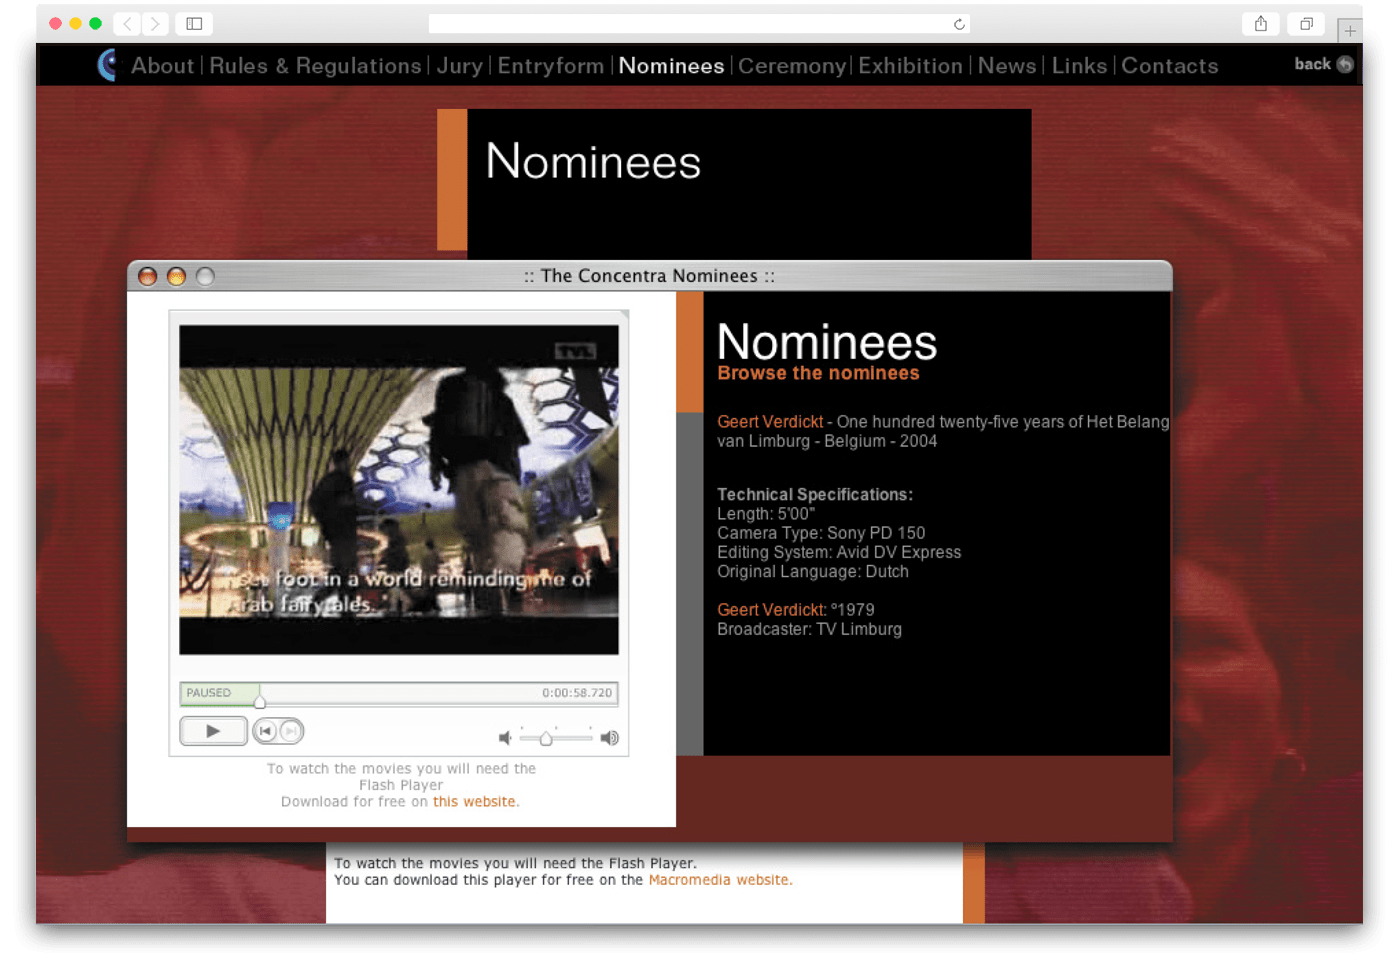Screen dimensions: 1400x964
Task: Show all tabs overview in Safari
Action: [1306, 24]
